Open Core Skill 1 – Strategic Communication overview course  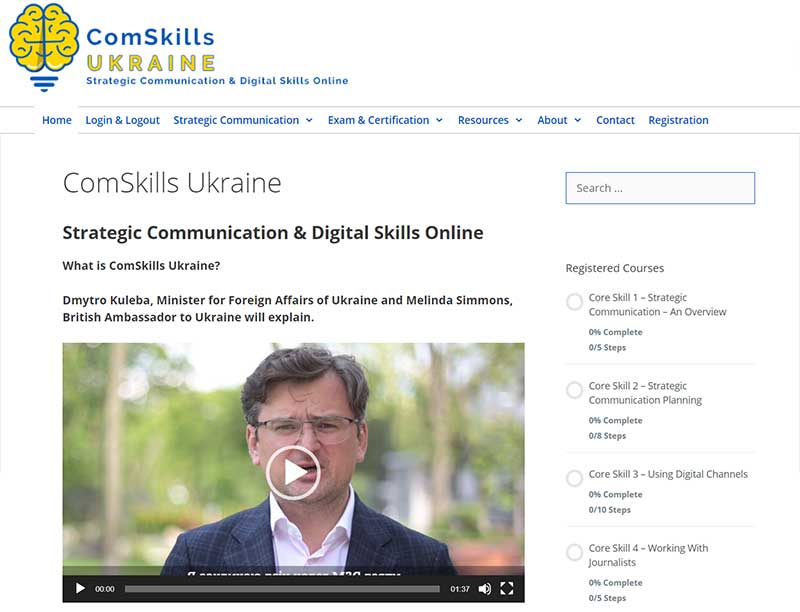tap(657, 304)
